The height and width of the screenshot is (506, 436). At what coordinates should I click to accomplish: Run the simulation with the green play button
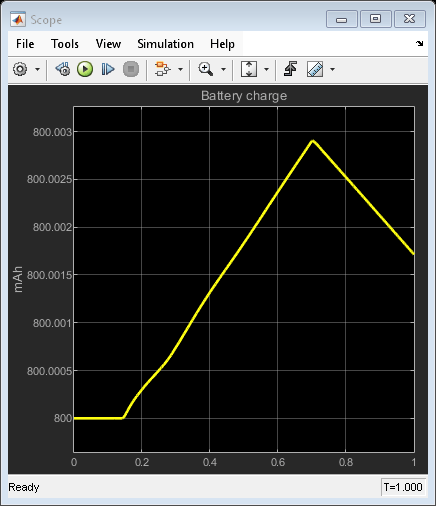85,69
